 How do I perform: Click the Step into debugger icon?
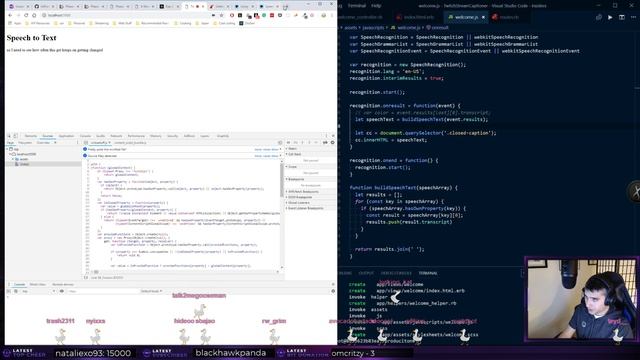point(302,142)
